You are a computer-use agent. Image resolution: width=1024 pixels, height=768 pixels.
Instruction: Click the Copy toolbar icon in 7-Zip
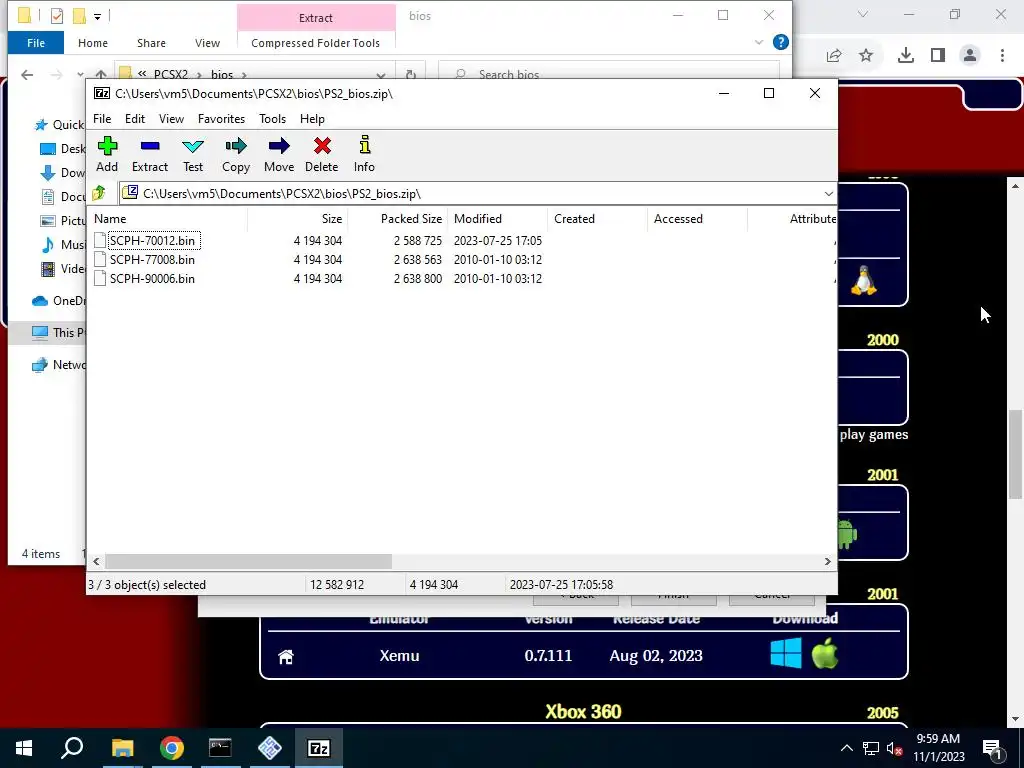236,155
